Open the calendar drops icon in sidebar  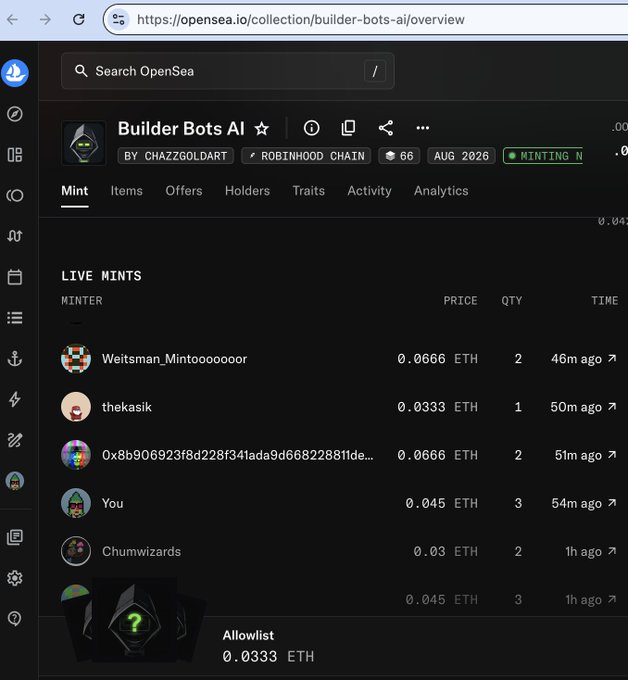coord(15,277)
